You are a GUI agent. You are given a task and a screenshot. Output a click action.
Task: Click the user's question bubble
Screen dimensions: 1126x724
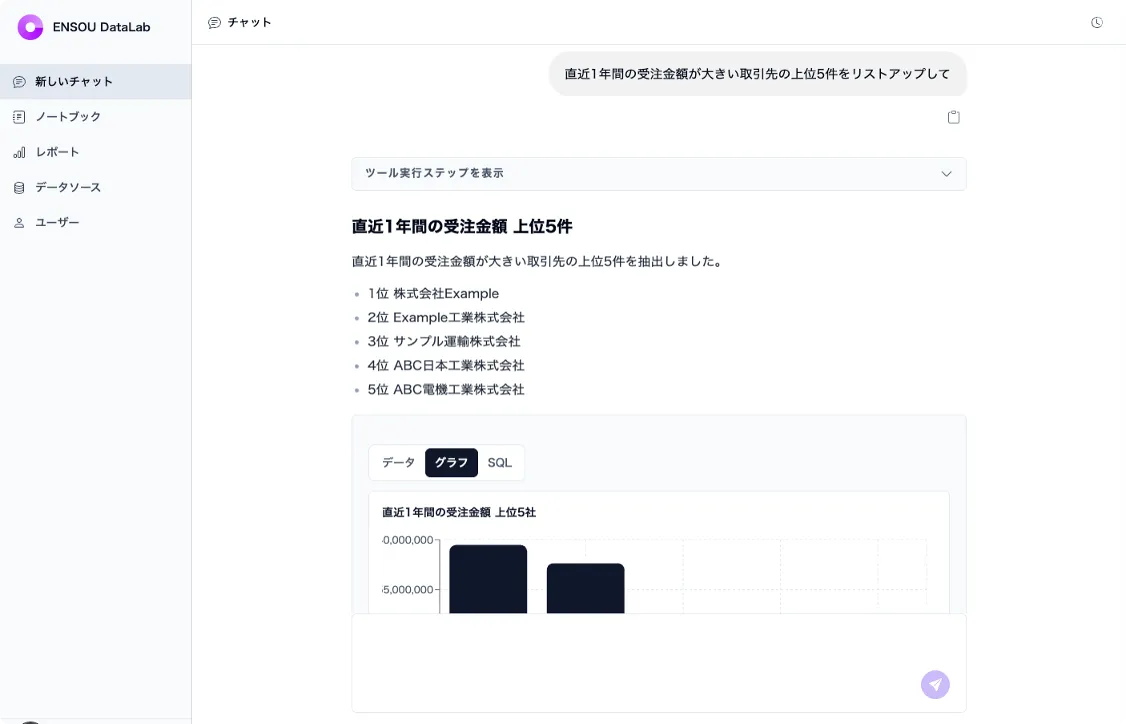coord(757,74)
